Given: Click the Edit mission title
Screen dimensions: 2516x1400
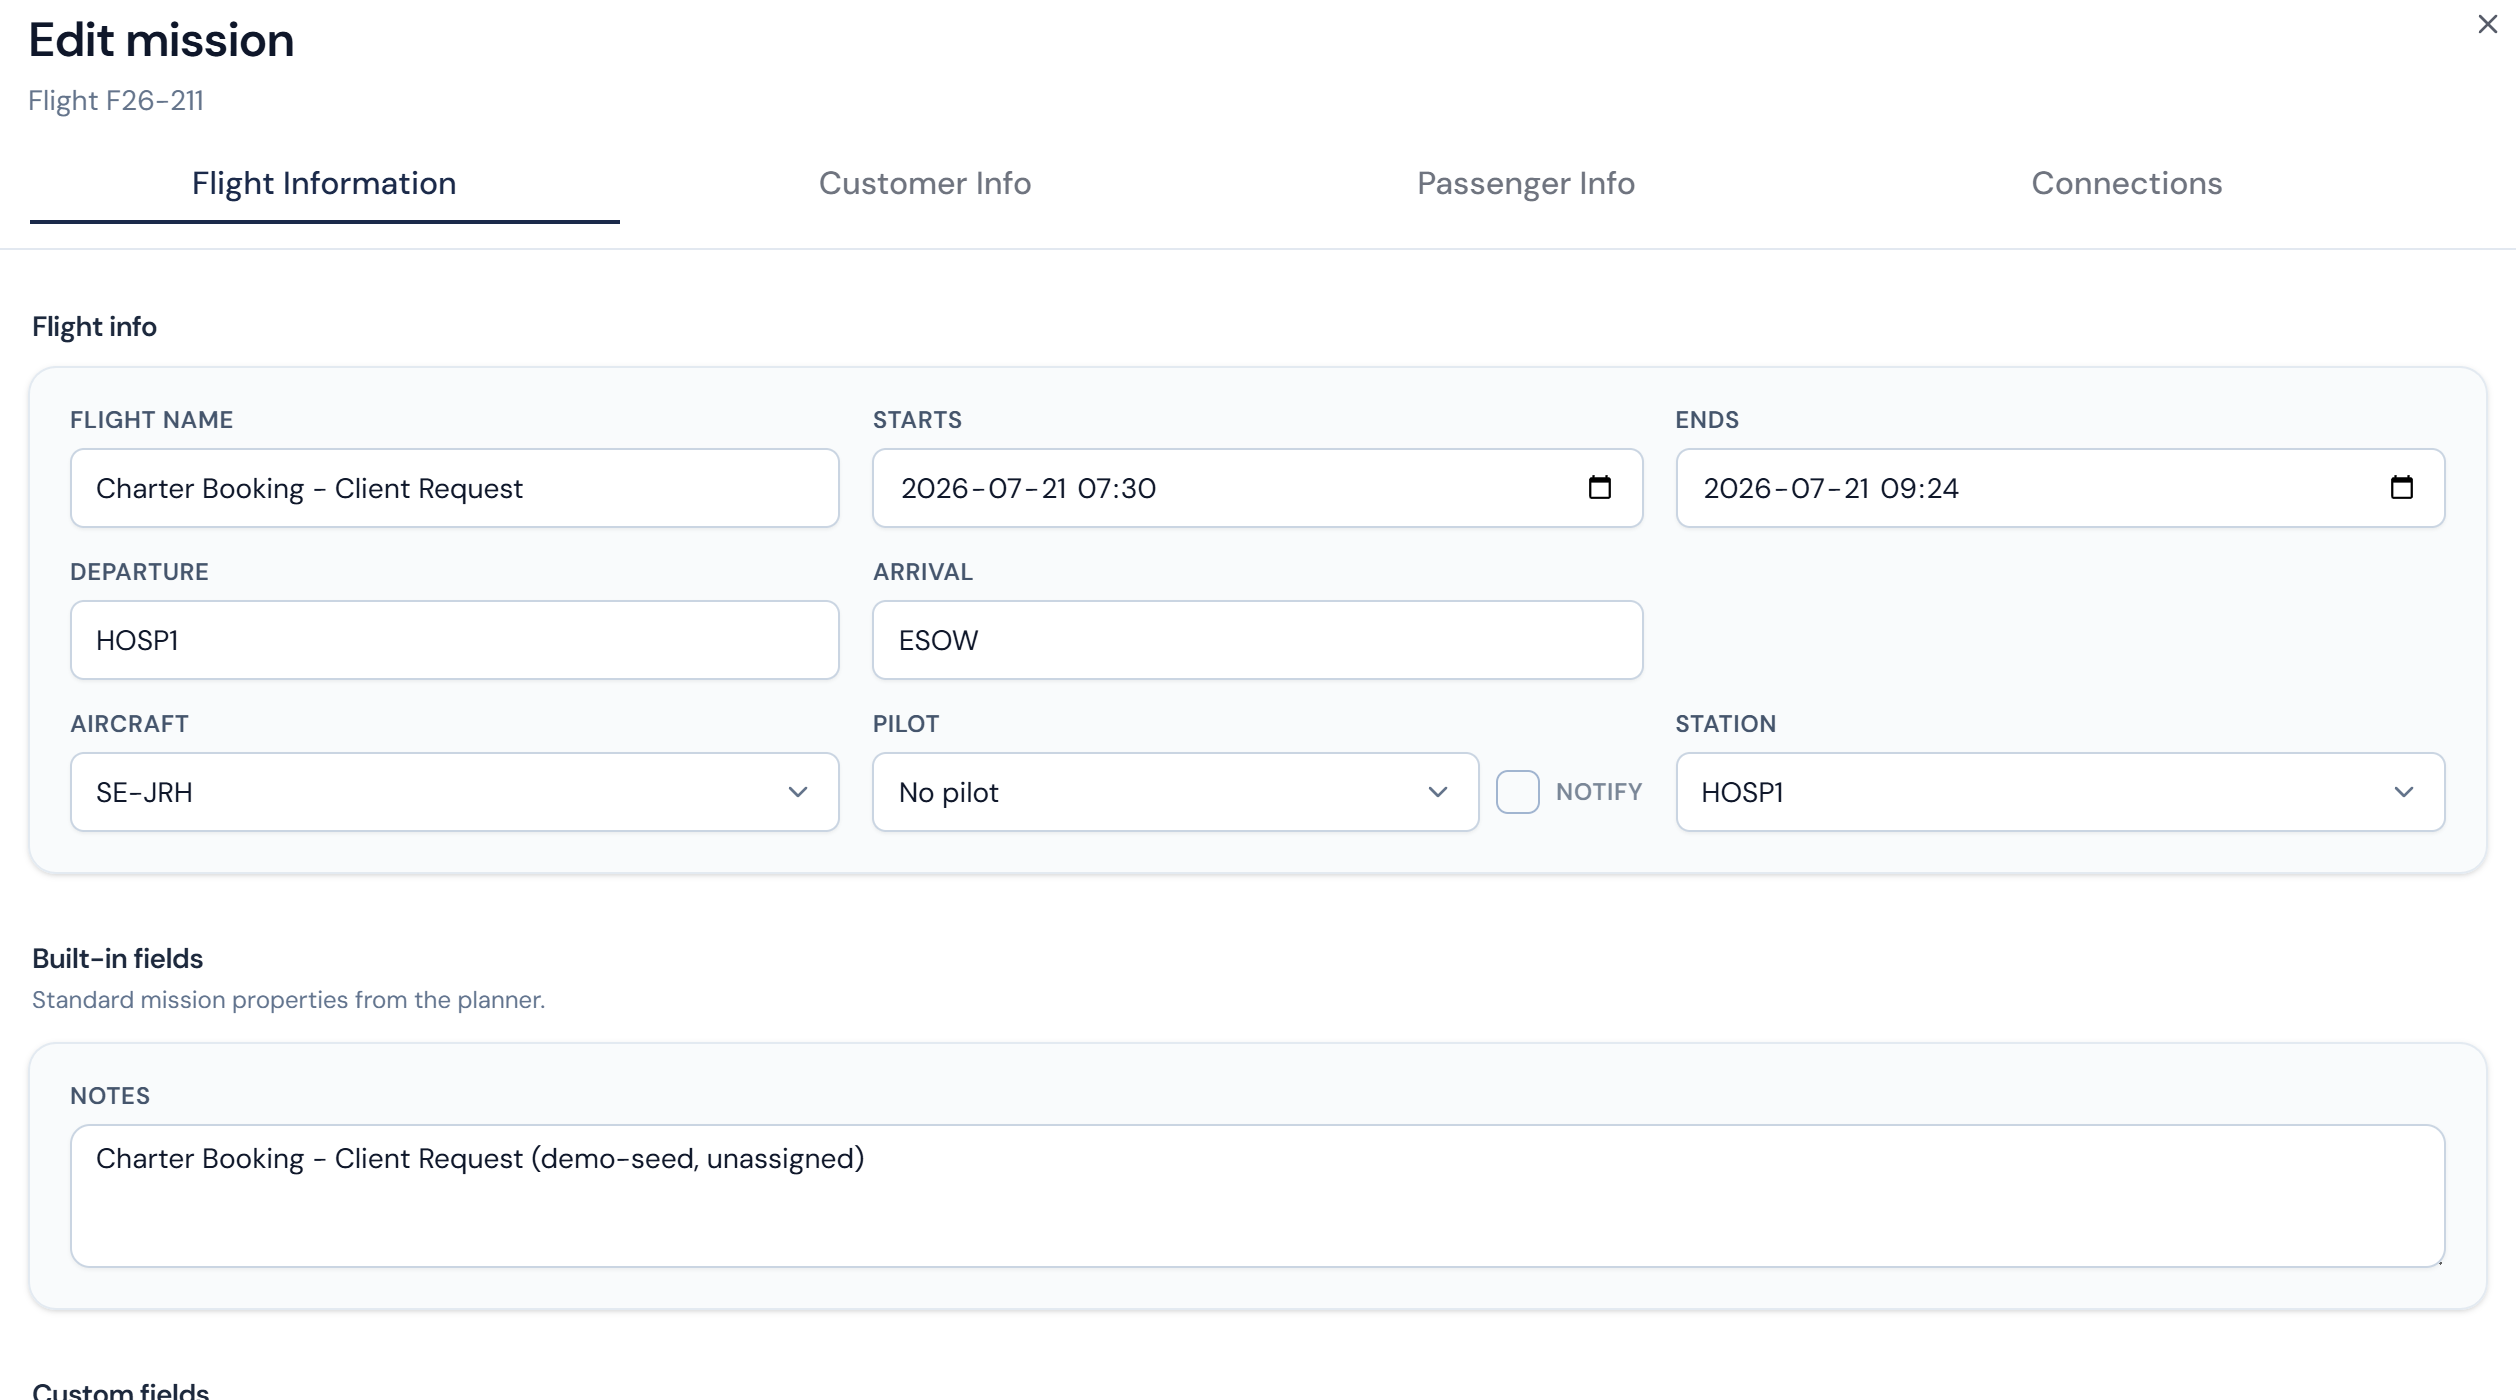Looking at the screenshot, I should (x=161, y=40).
